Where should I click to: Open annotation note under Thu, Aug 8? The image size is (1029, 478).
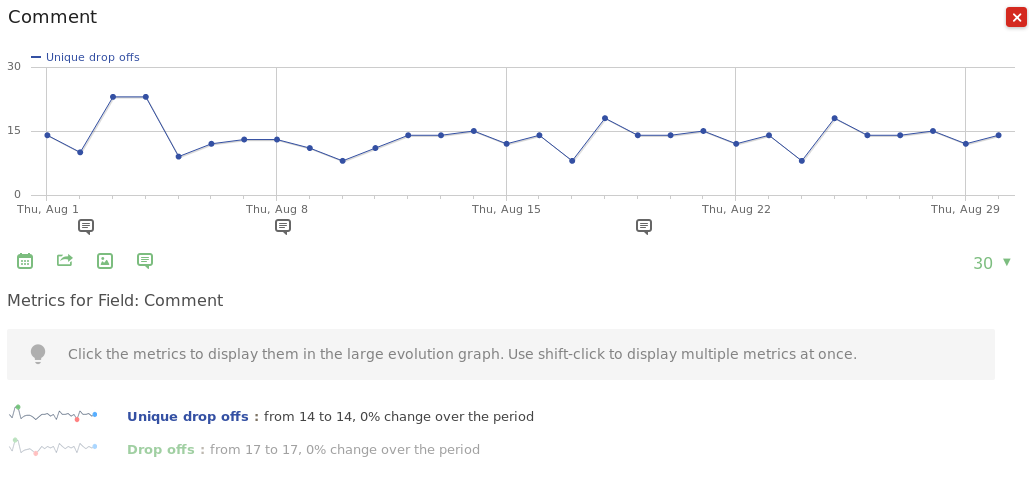pyautogui.click(x=283, y=226)
